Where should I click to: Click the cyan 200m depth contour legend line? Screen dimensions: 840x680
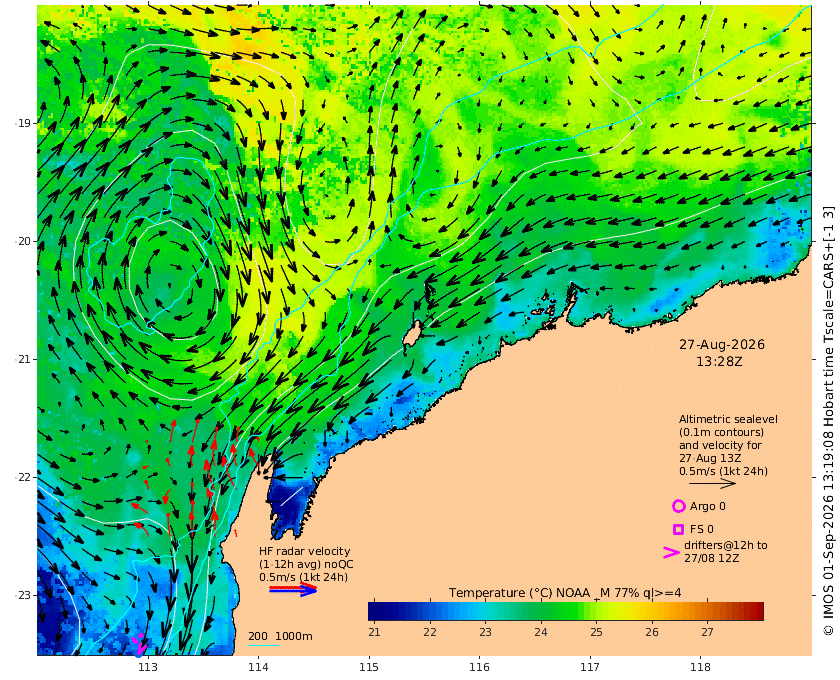(x=263, y=645)
